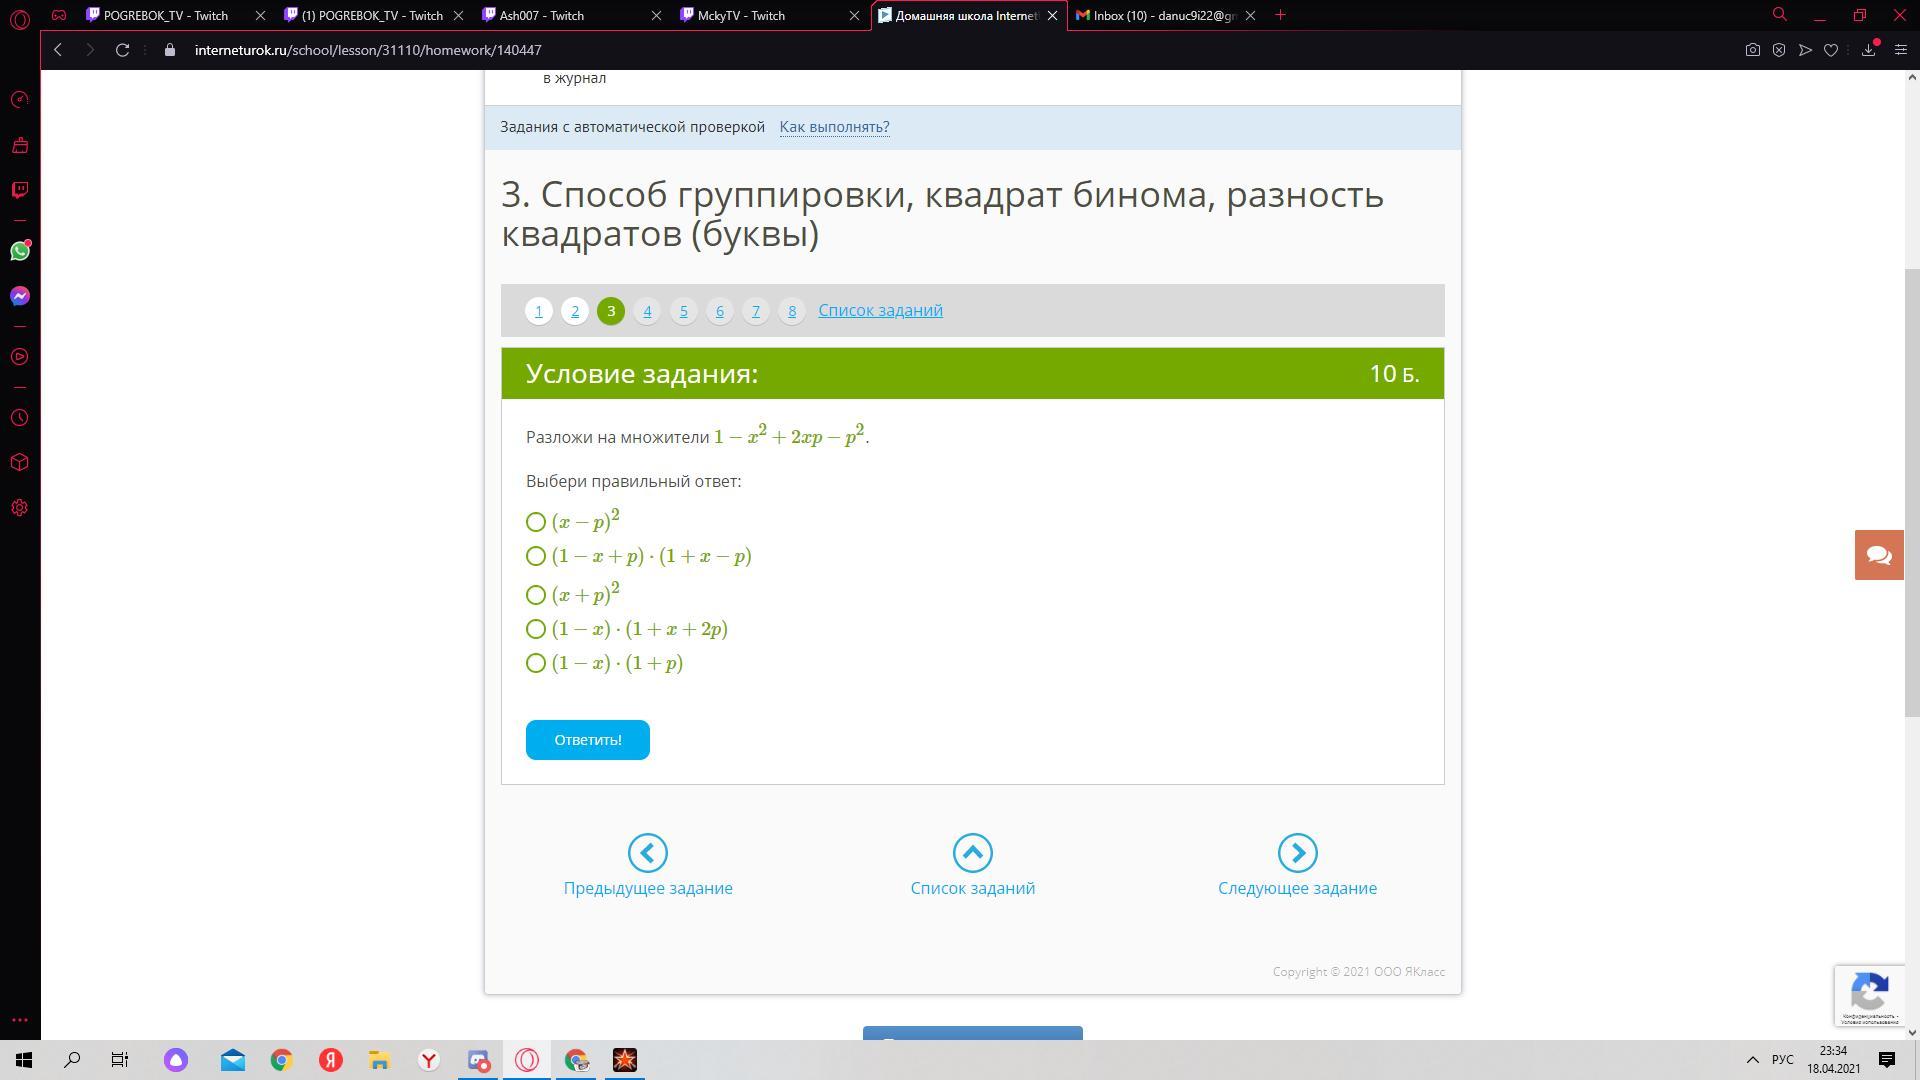The height and width of the screenshot is (1080, 1920).
Task: Switch to the Inbox Gmail tab
Action: [1164, 15]
